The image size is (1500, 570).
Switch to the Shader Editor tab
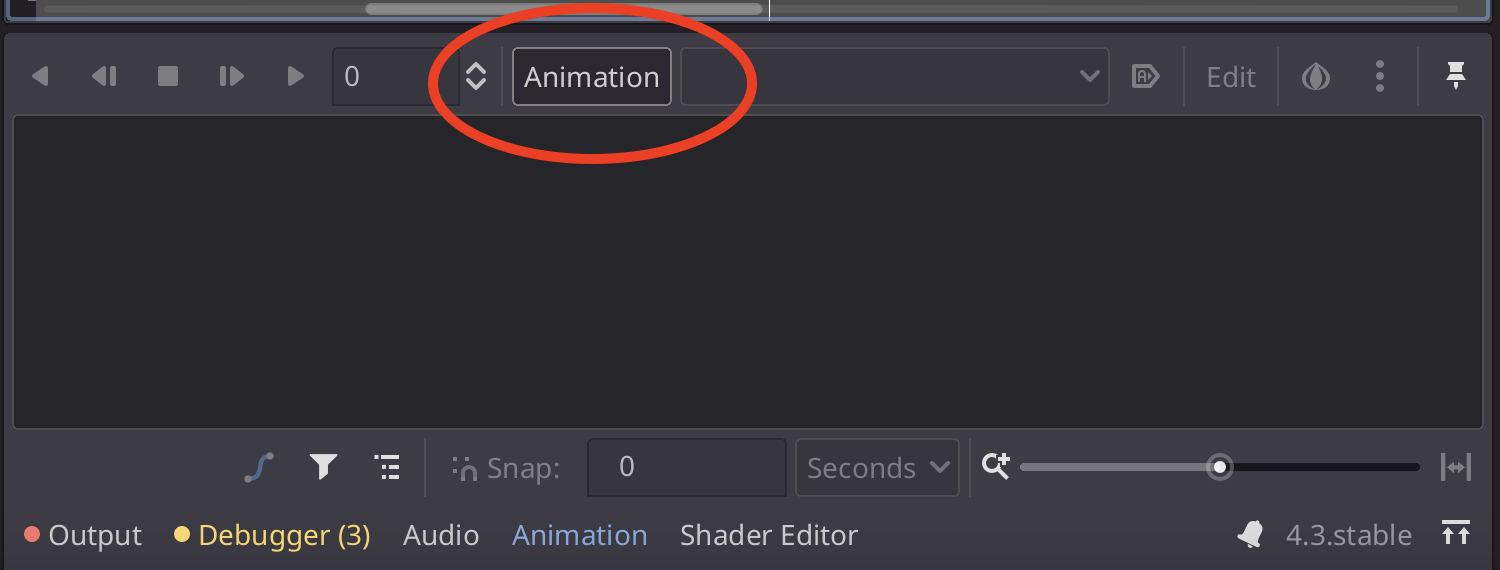768,536
